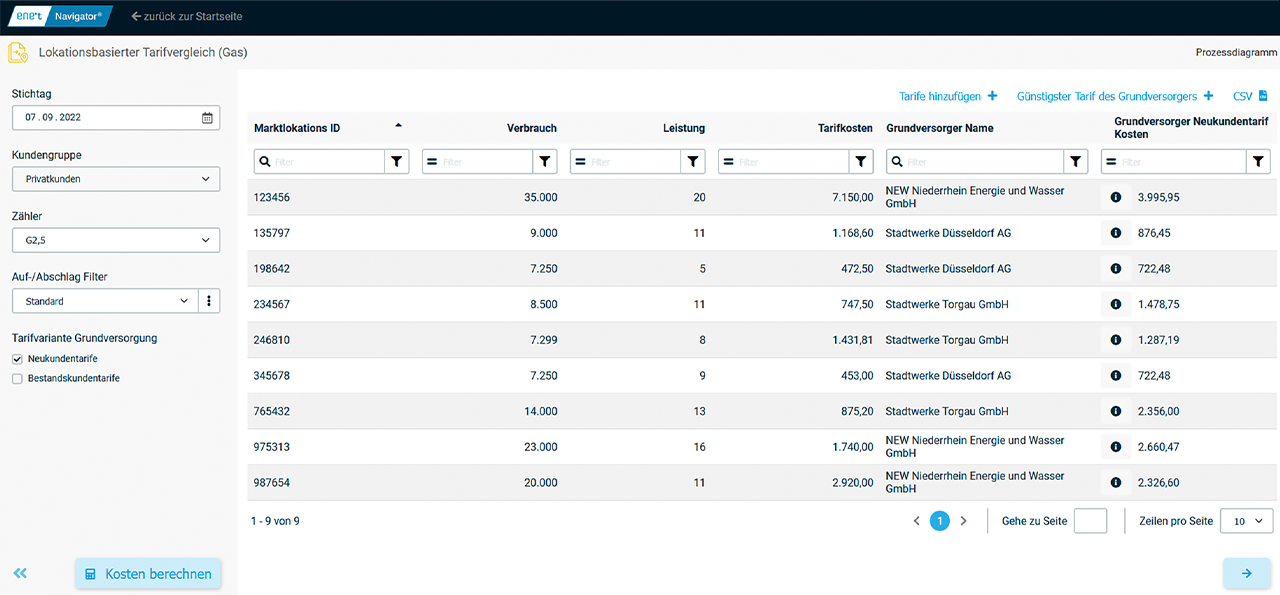1280x595 pixels.
Task: Sort by the Verbrauch column header
Action: 531,128
